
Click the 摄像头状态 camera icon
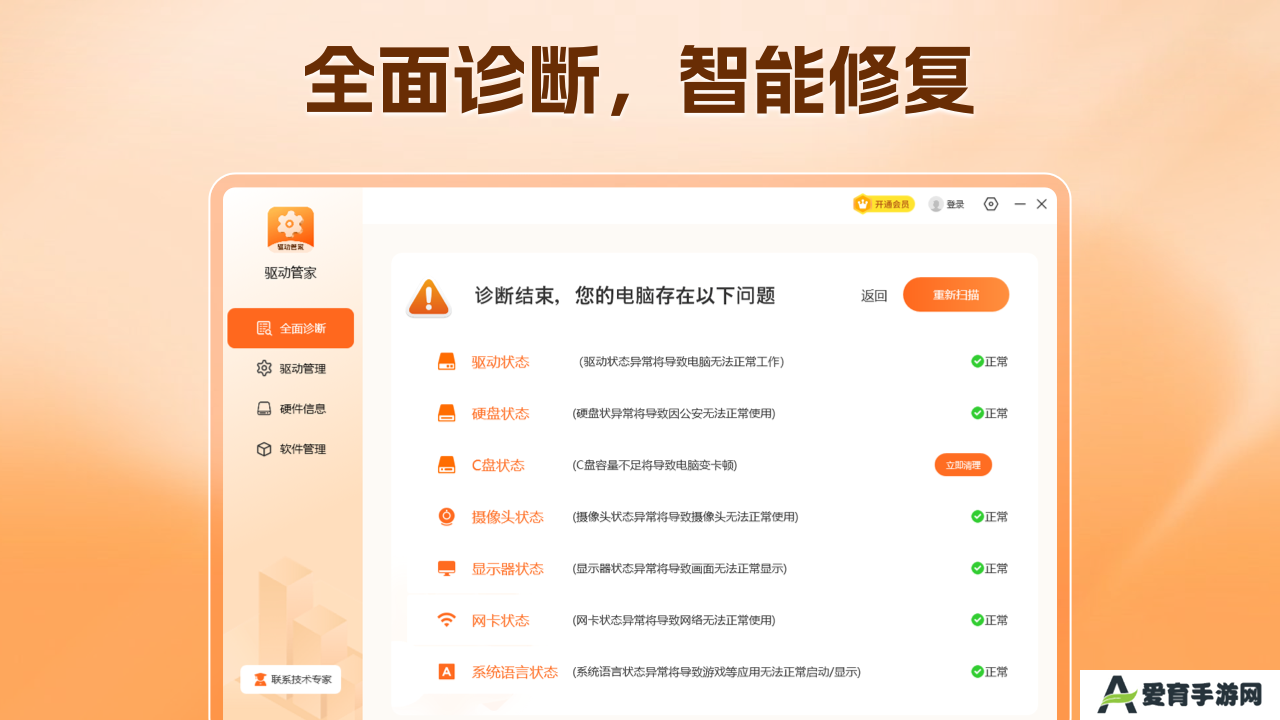tap(447, 517)
